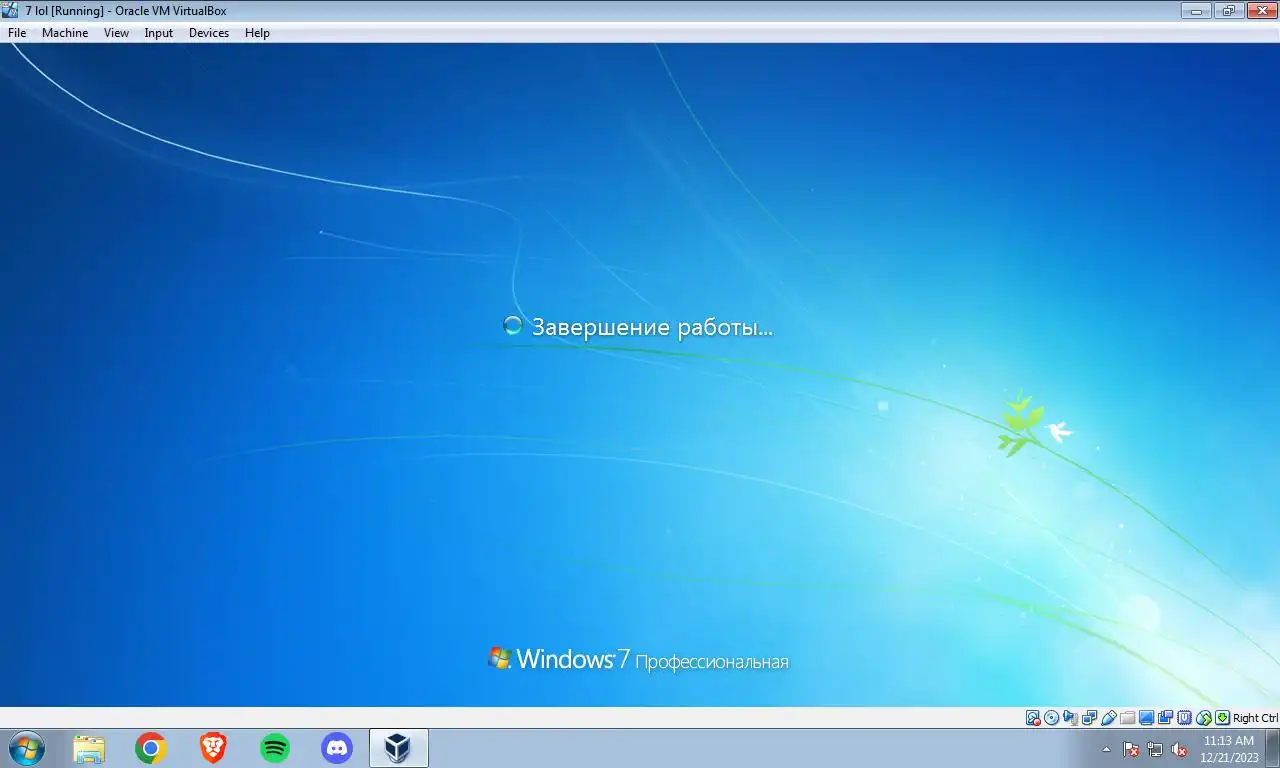Click the network adapters indicator
Screen dimensions: 1280x768
click(1089, 718)
